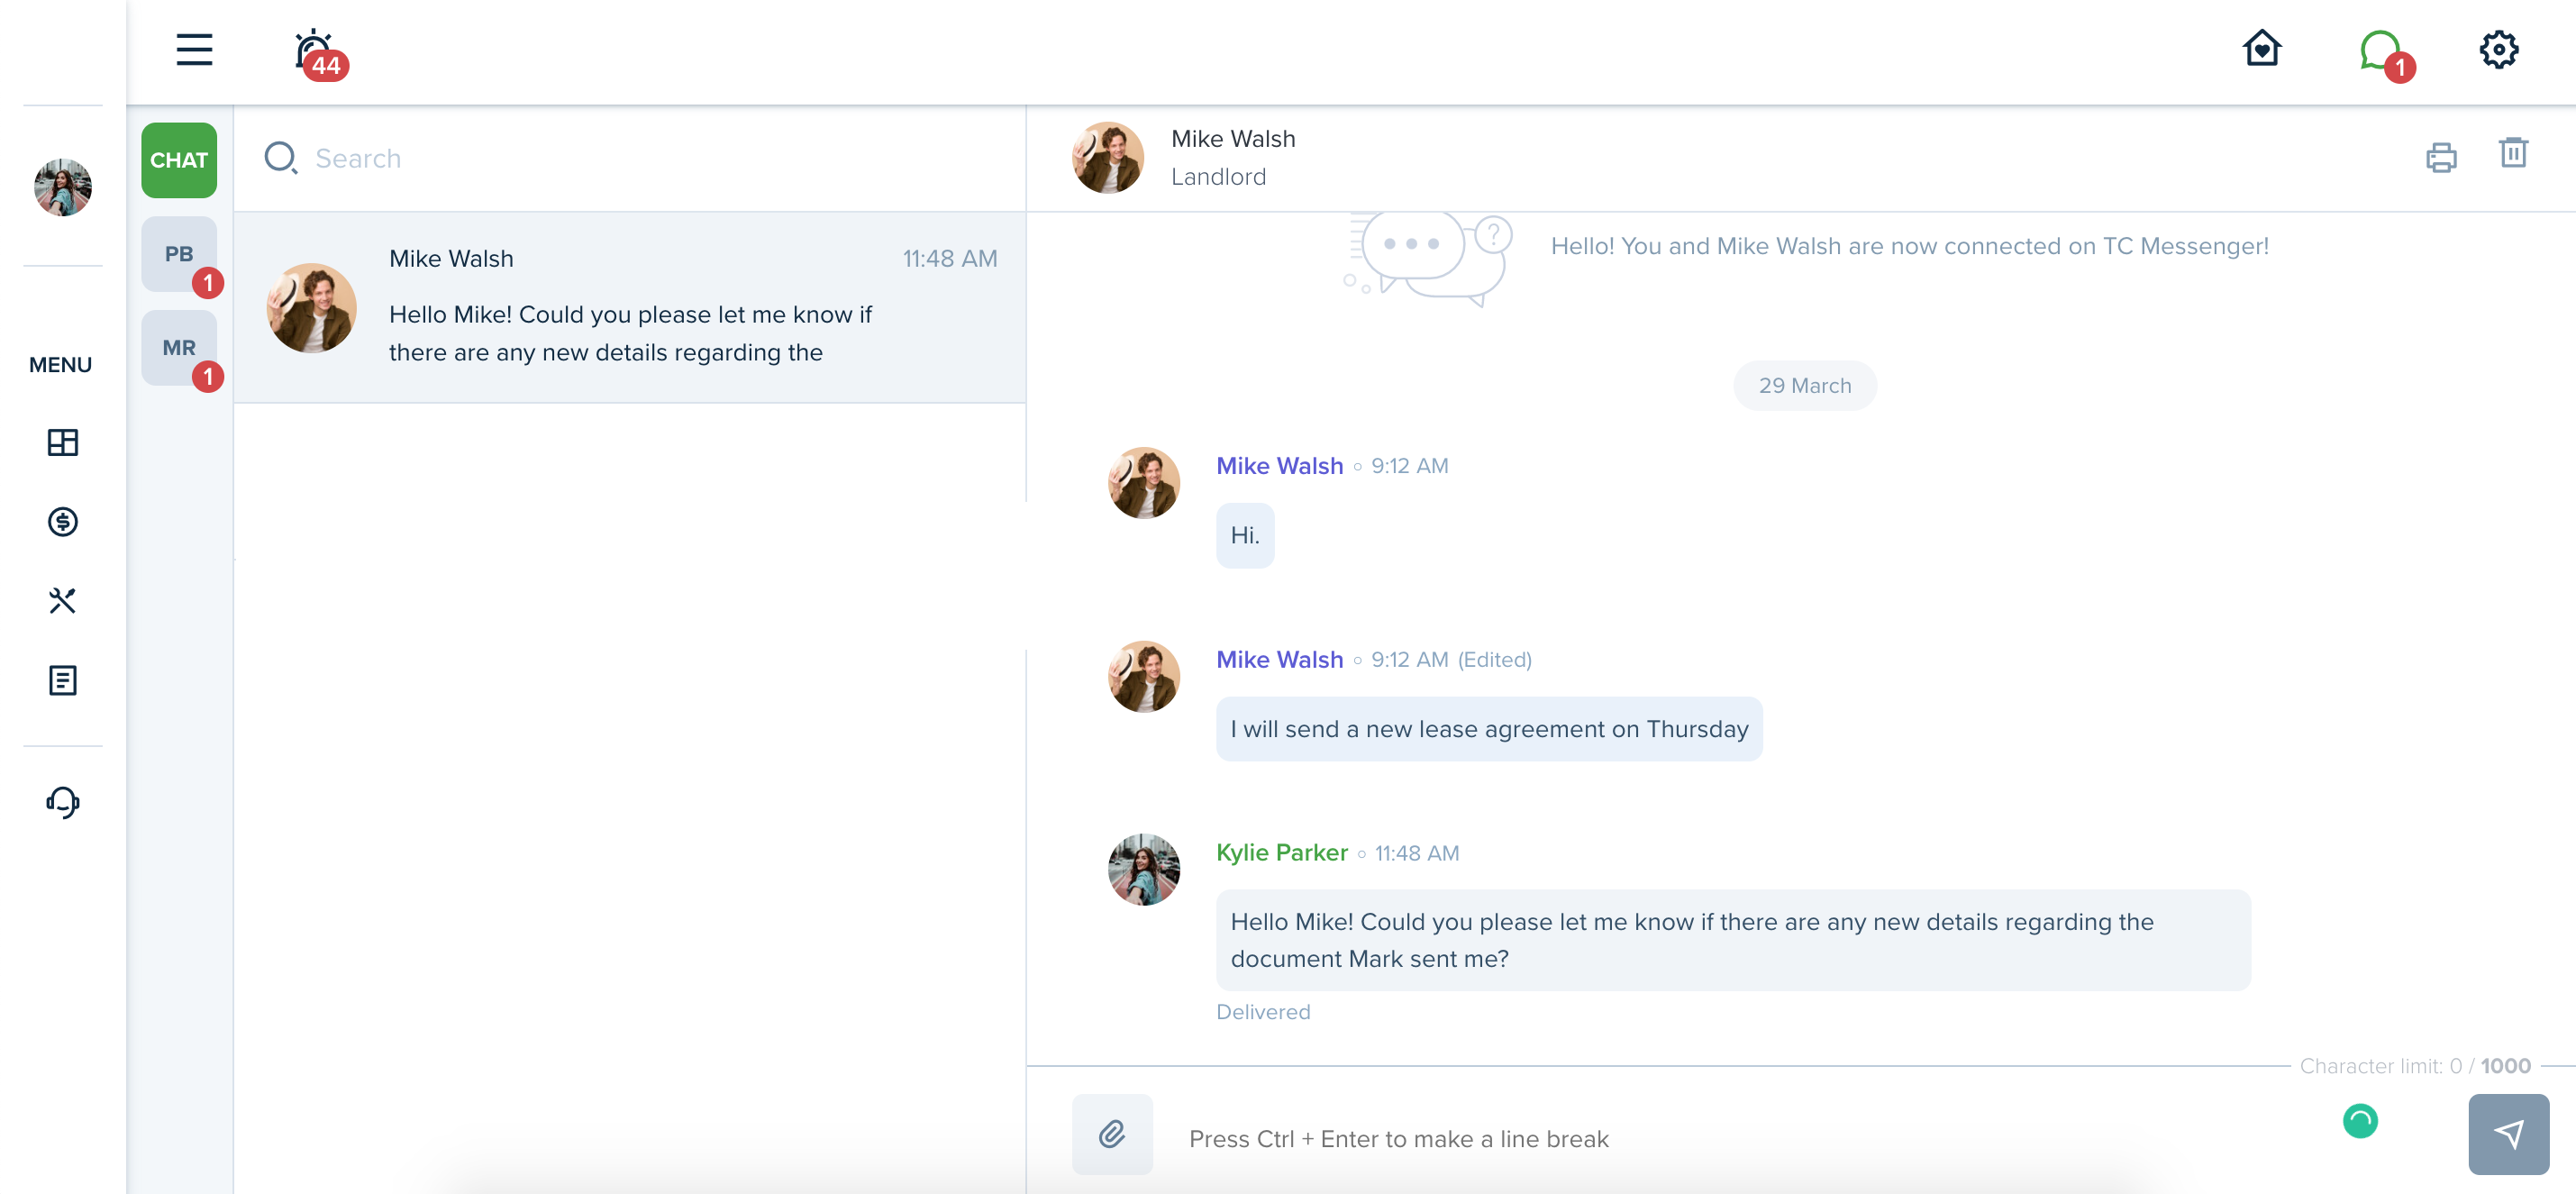Open the hamburger menu

coord(194,50)
